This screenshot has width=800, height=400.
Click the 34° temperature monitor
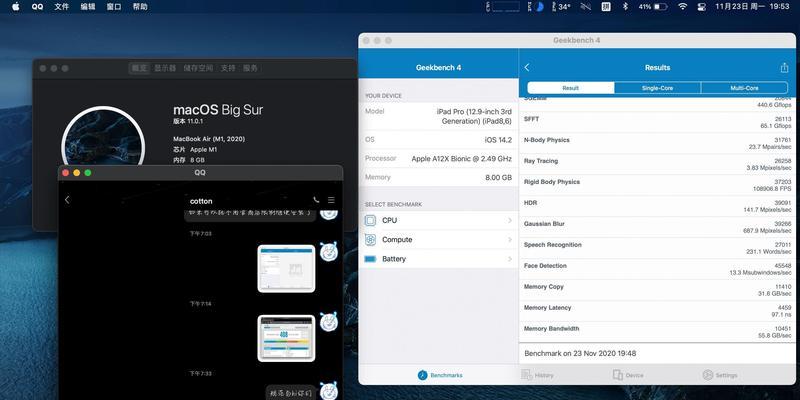[x=560, y=7]
